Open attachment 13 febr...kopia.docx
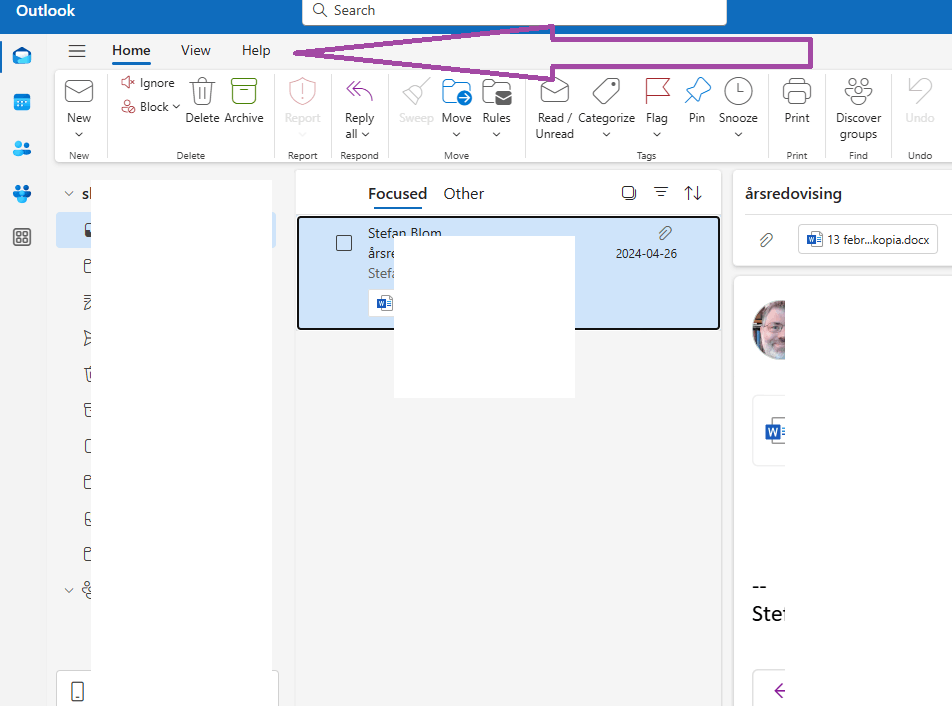 coord(868,239)
